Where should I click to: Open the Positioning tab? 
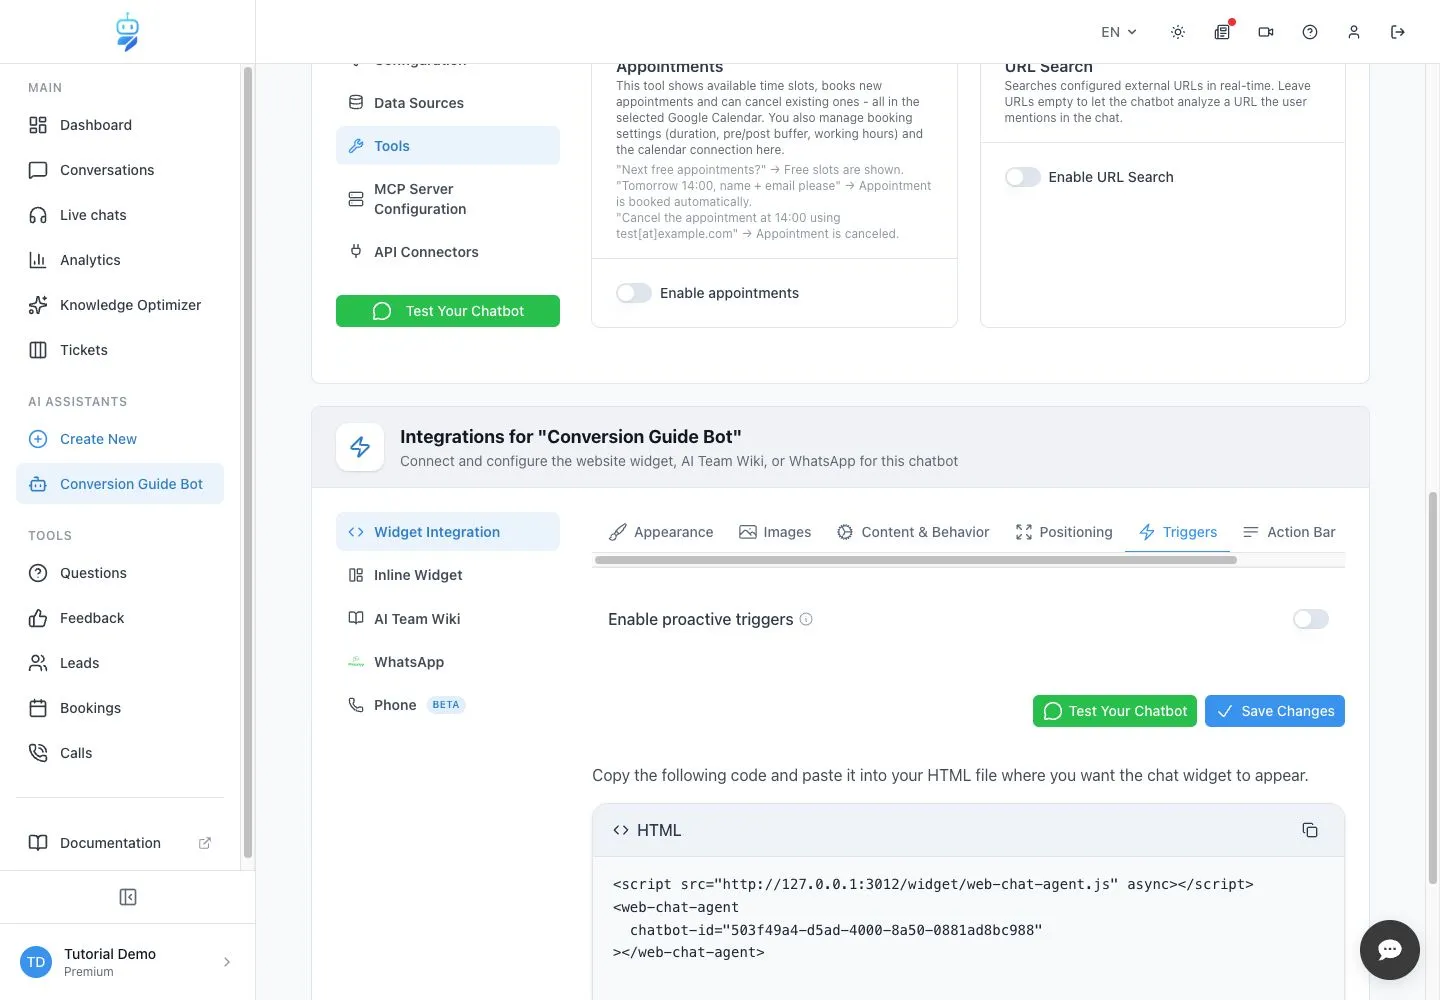tap(1064, 532)
